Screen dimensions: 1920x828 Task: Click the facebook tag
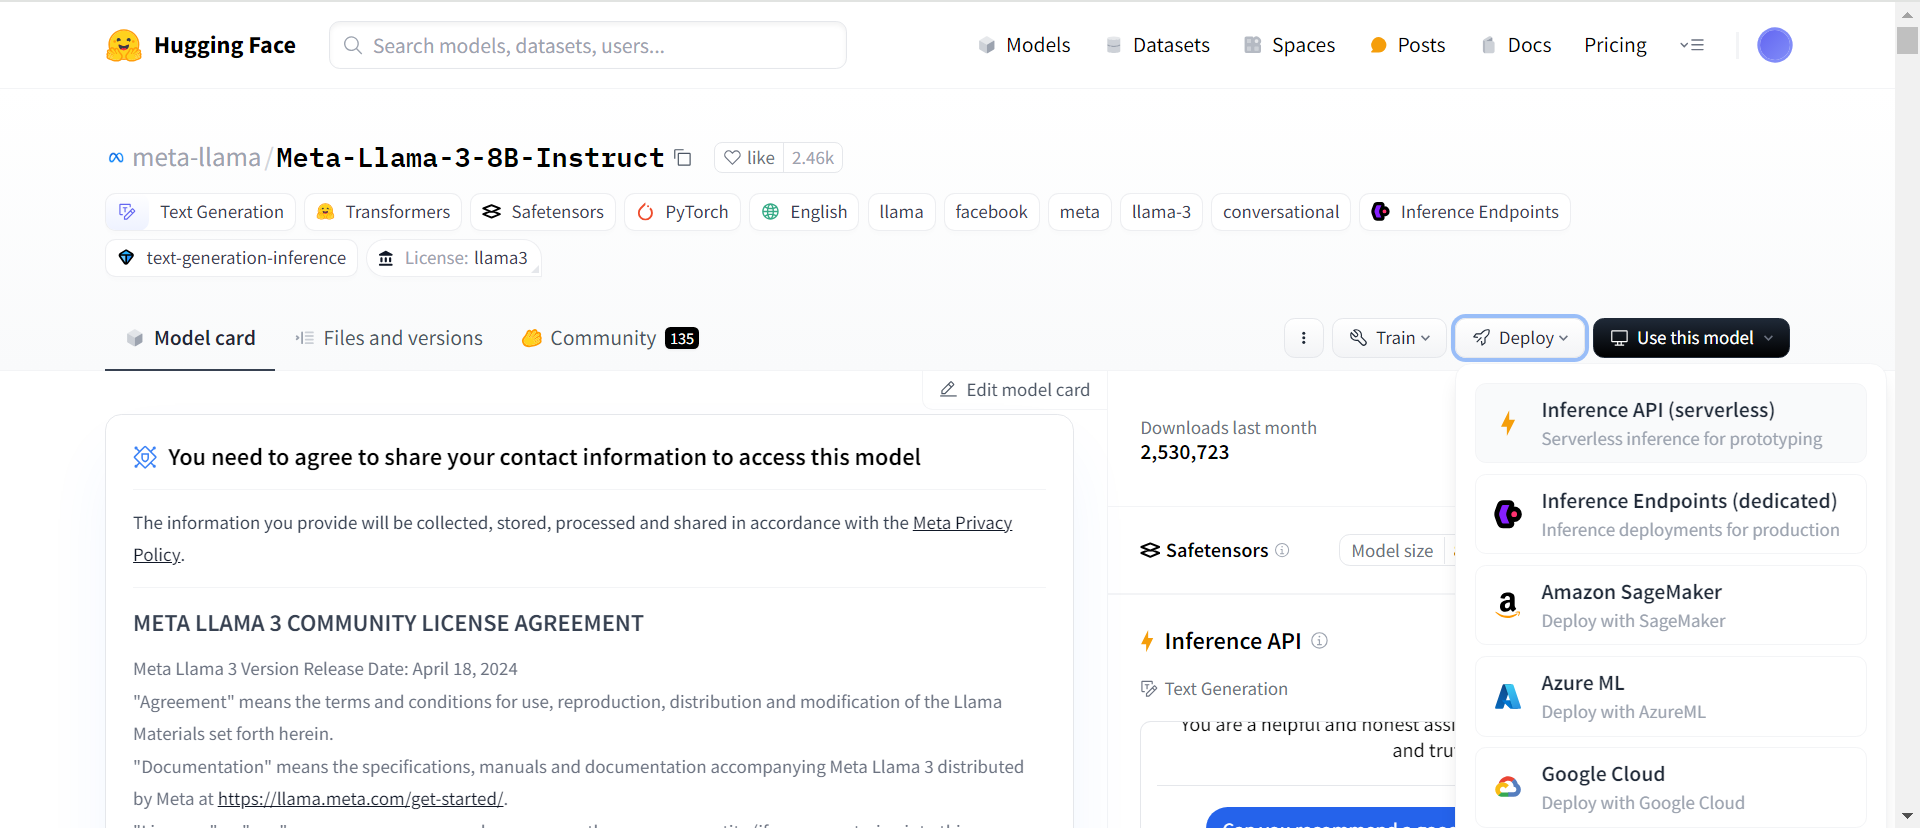pyautogui.click(x=991, y=212)
